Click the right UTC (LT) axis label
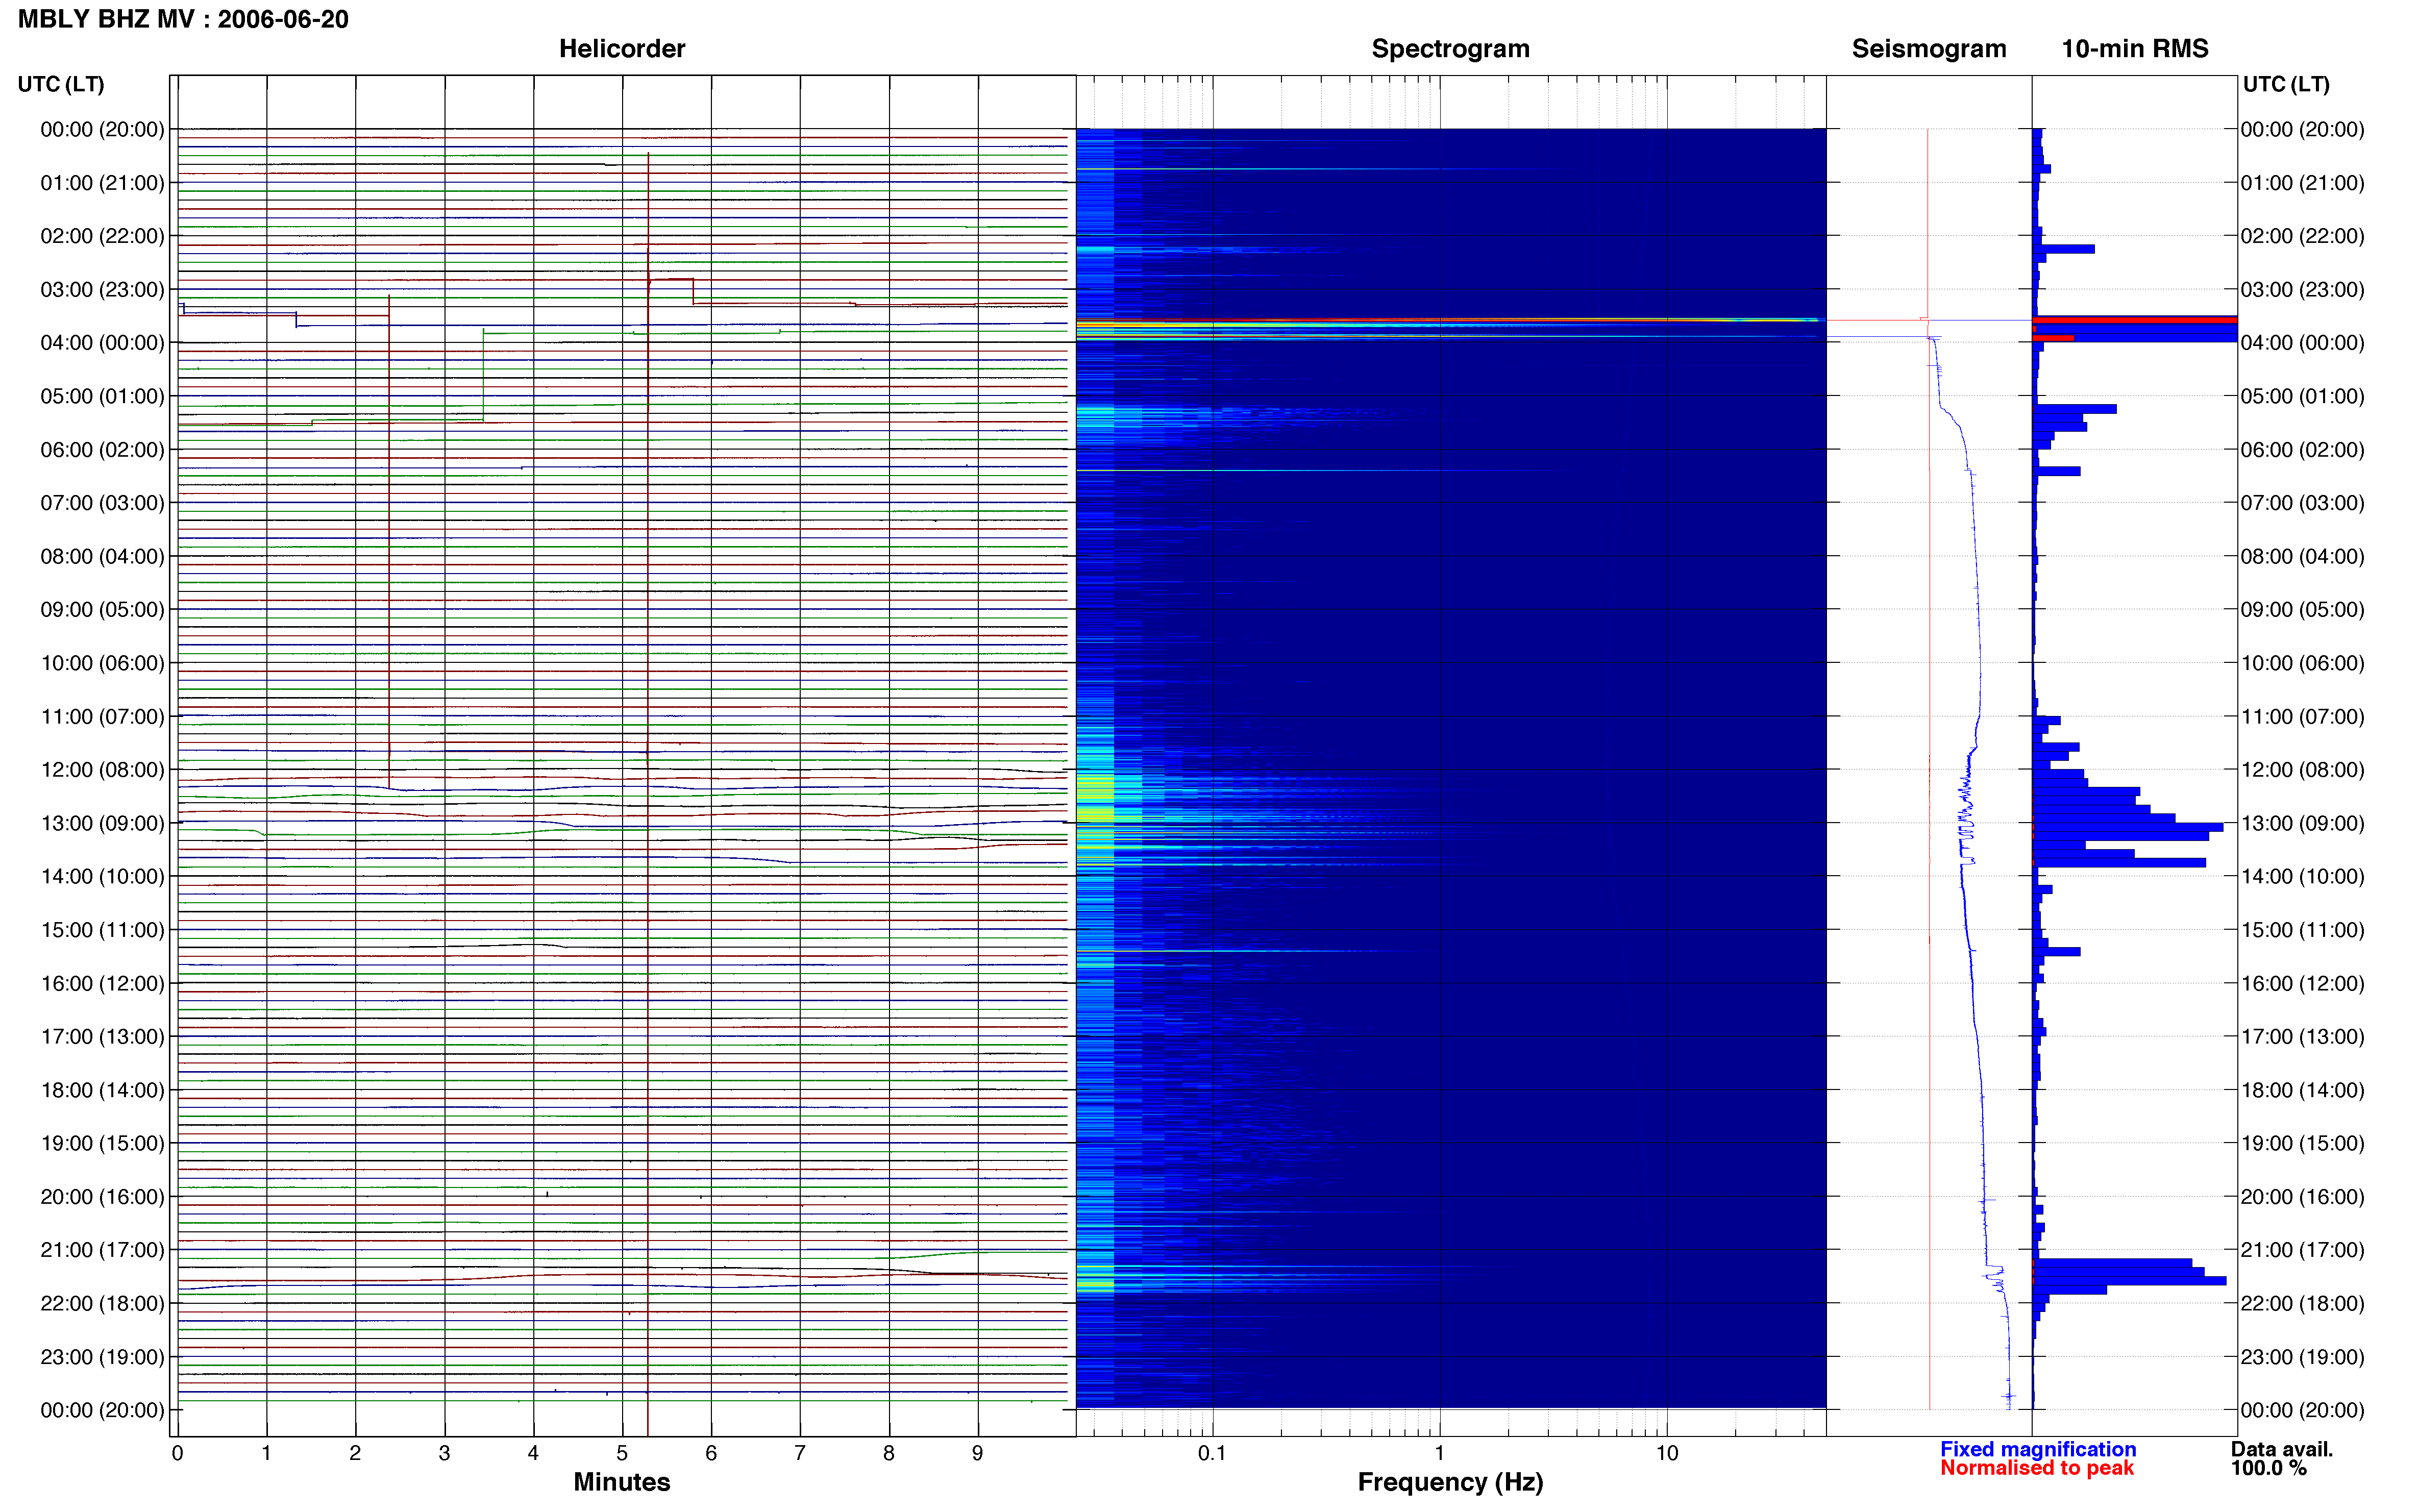2419x1512 pixels. click(2286, 84)
